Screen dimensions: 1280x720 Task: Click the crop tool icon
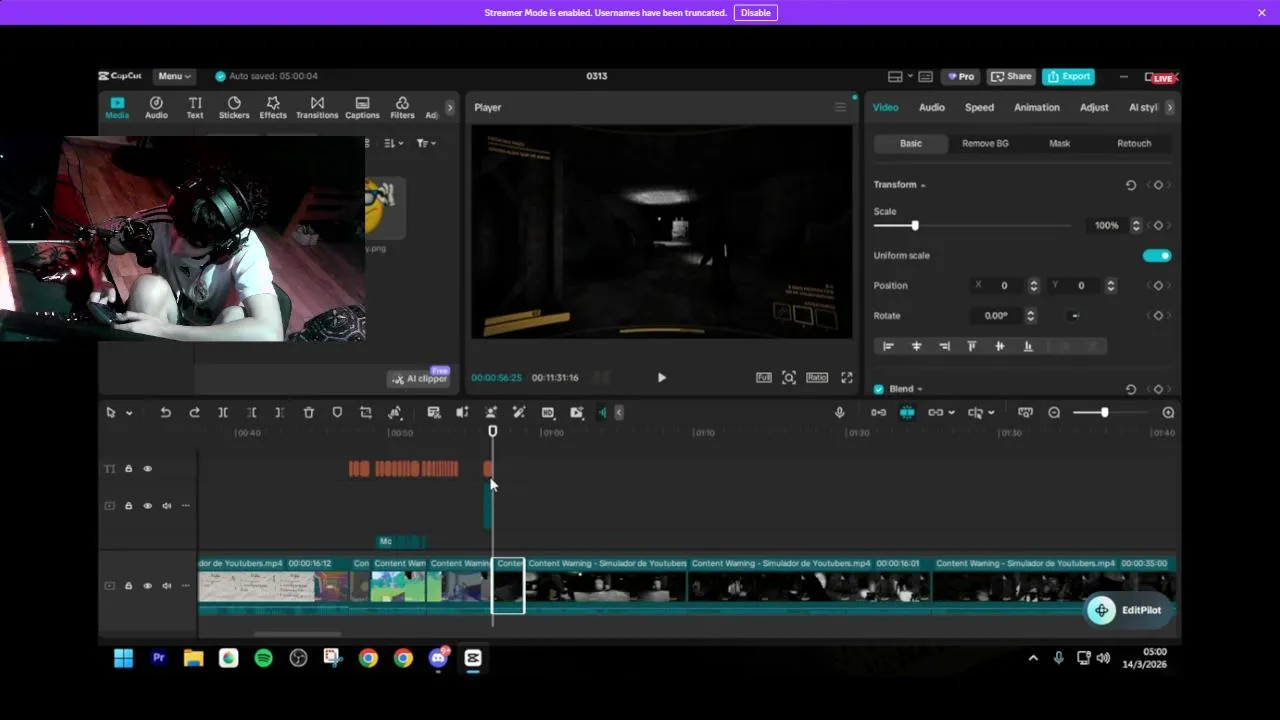tap(366, 413)
